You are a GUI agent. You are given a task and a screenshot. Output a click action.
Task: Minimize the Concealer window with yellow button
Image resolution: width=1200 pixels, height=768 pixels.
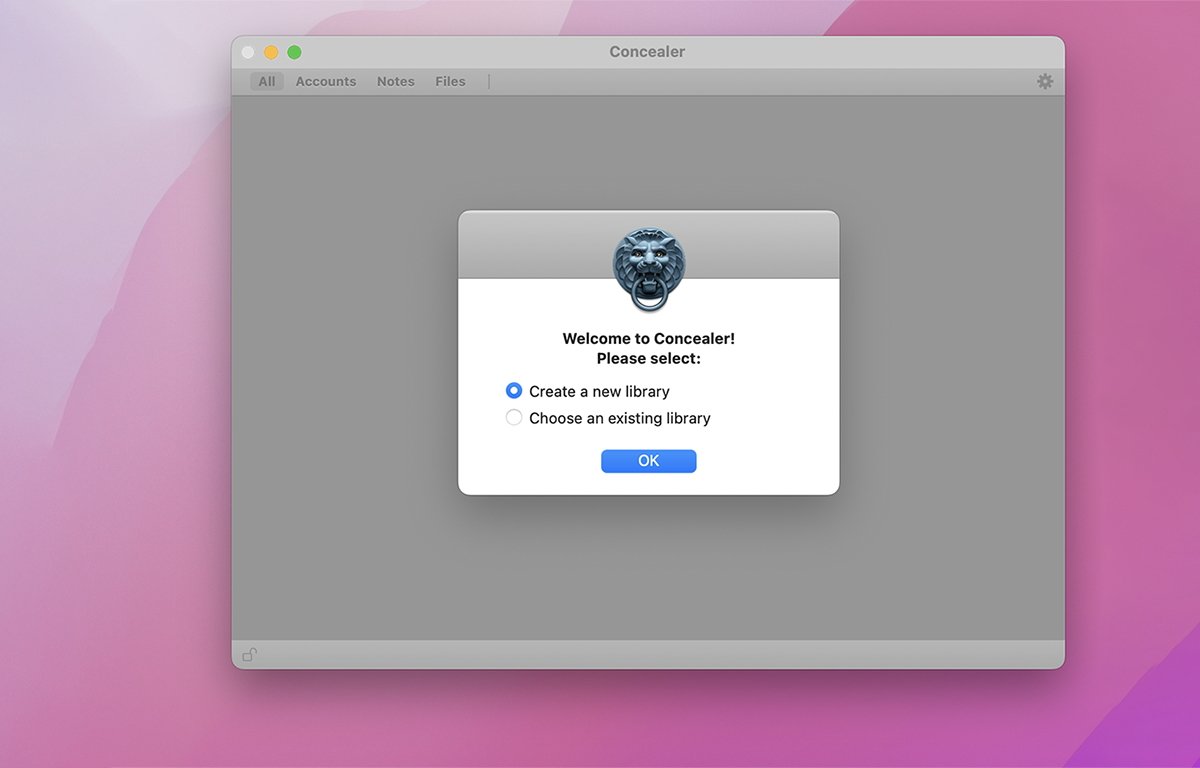[x=271, y=52]
